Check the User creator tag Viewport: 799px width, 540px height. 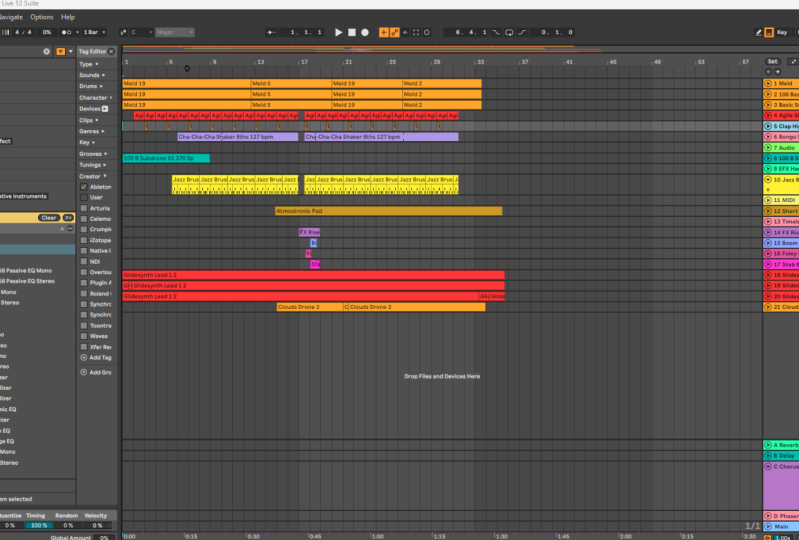coord(84,197)
